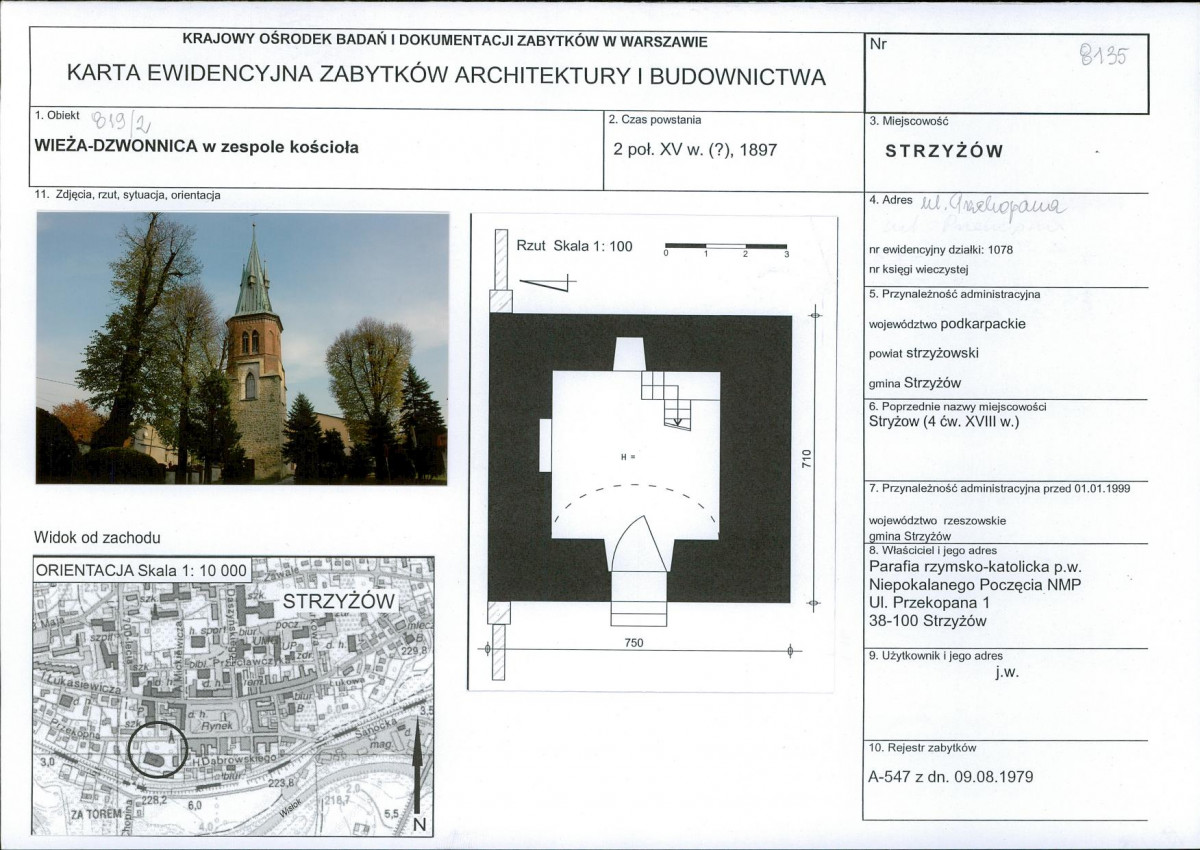Select the '5. Przynależność administracyjna' heading
Viewport: 1200px width, 850px height.
[955, 294]
